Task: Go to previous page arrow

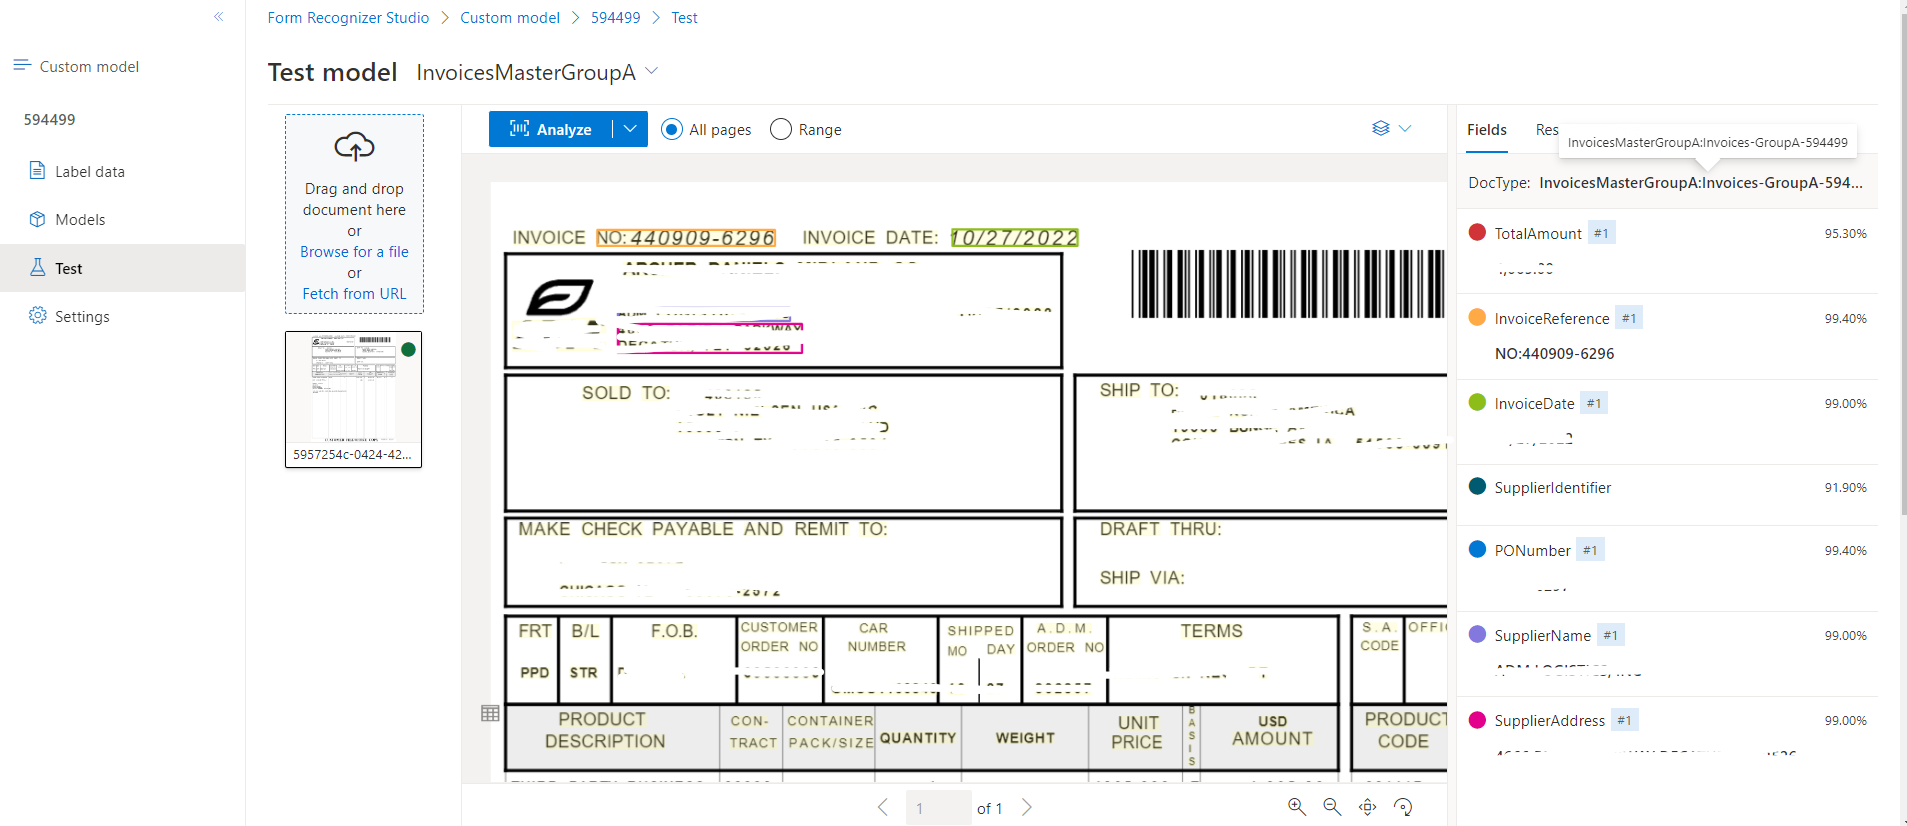Action: tap(882, 807)
